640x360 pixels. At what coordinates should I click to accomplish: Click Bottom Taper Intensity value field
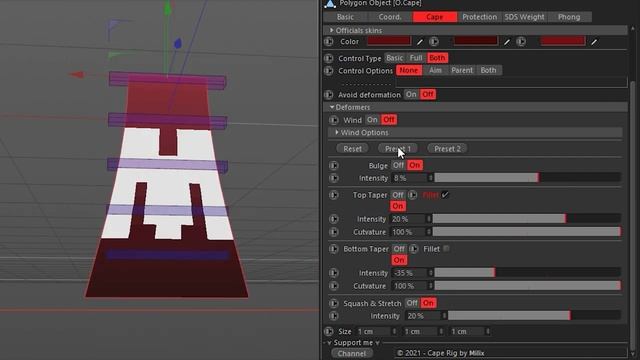click(409, 273)
